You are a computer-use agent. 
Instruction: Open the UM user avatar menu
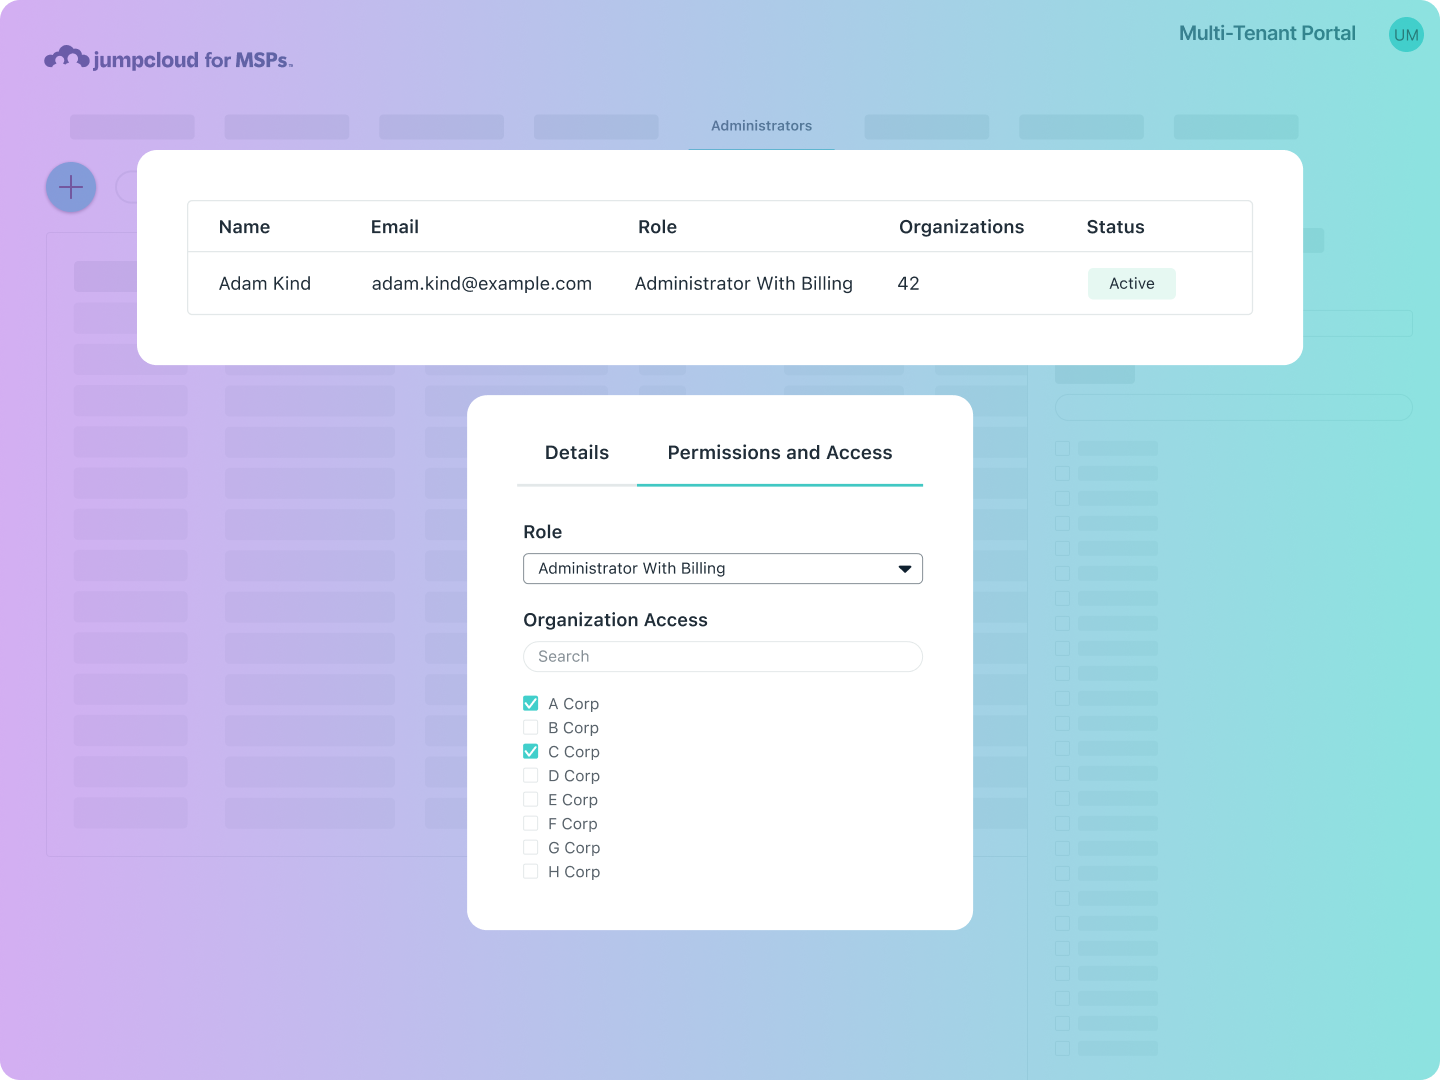[x=1406, y=35]
